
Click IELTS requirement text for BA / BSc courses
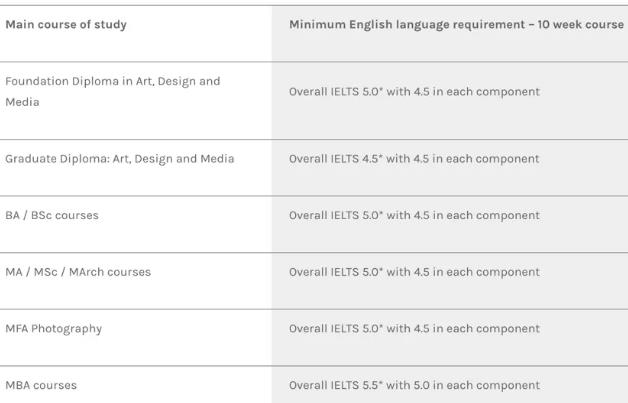click(415, 215)
